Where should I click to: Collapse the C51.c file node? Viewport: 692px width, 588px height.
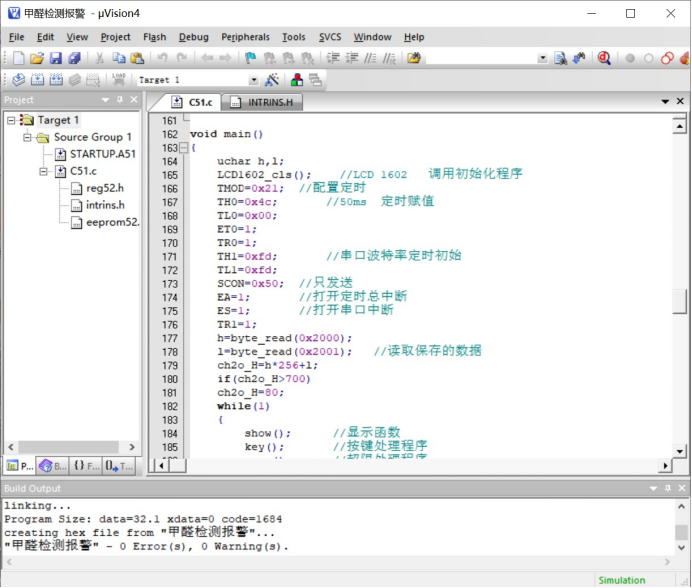pyautogui.click(x=43, y=171)
